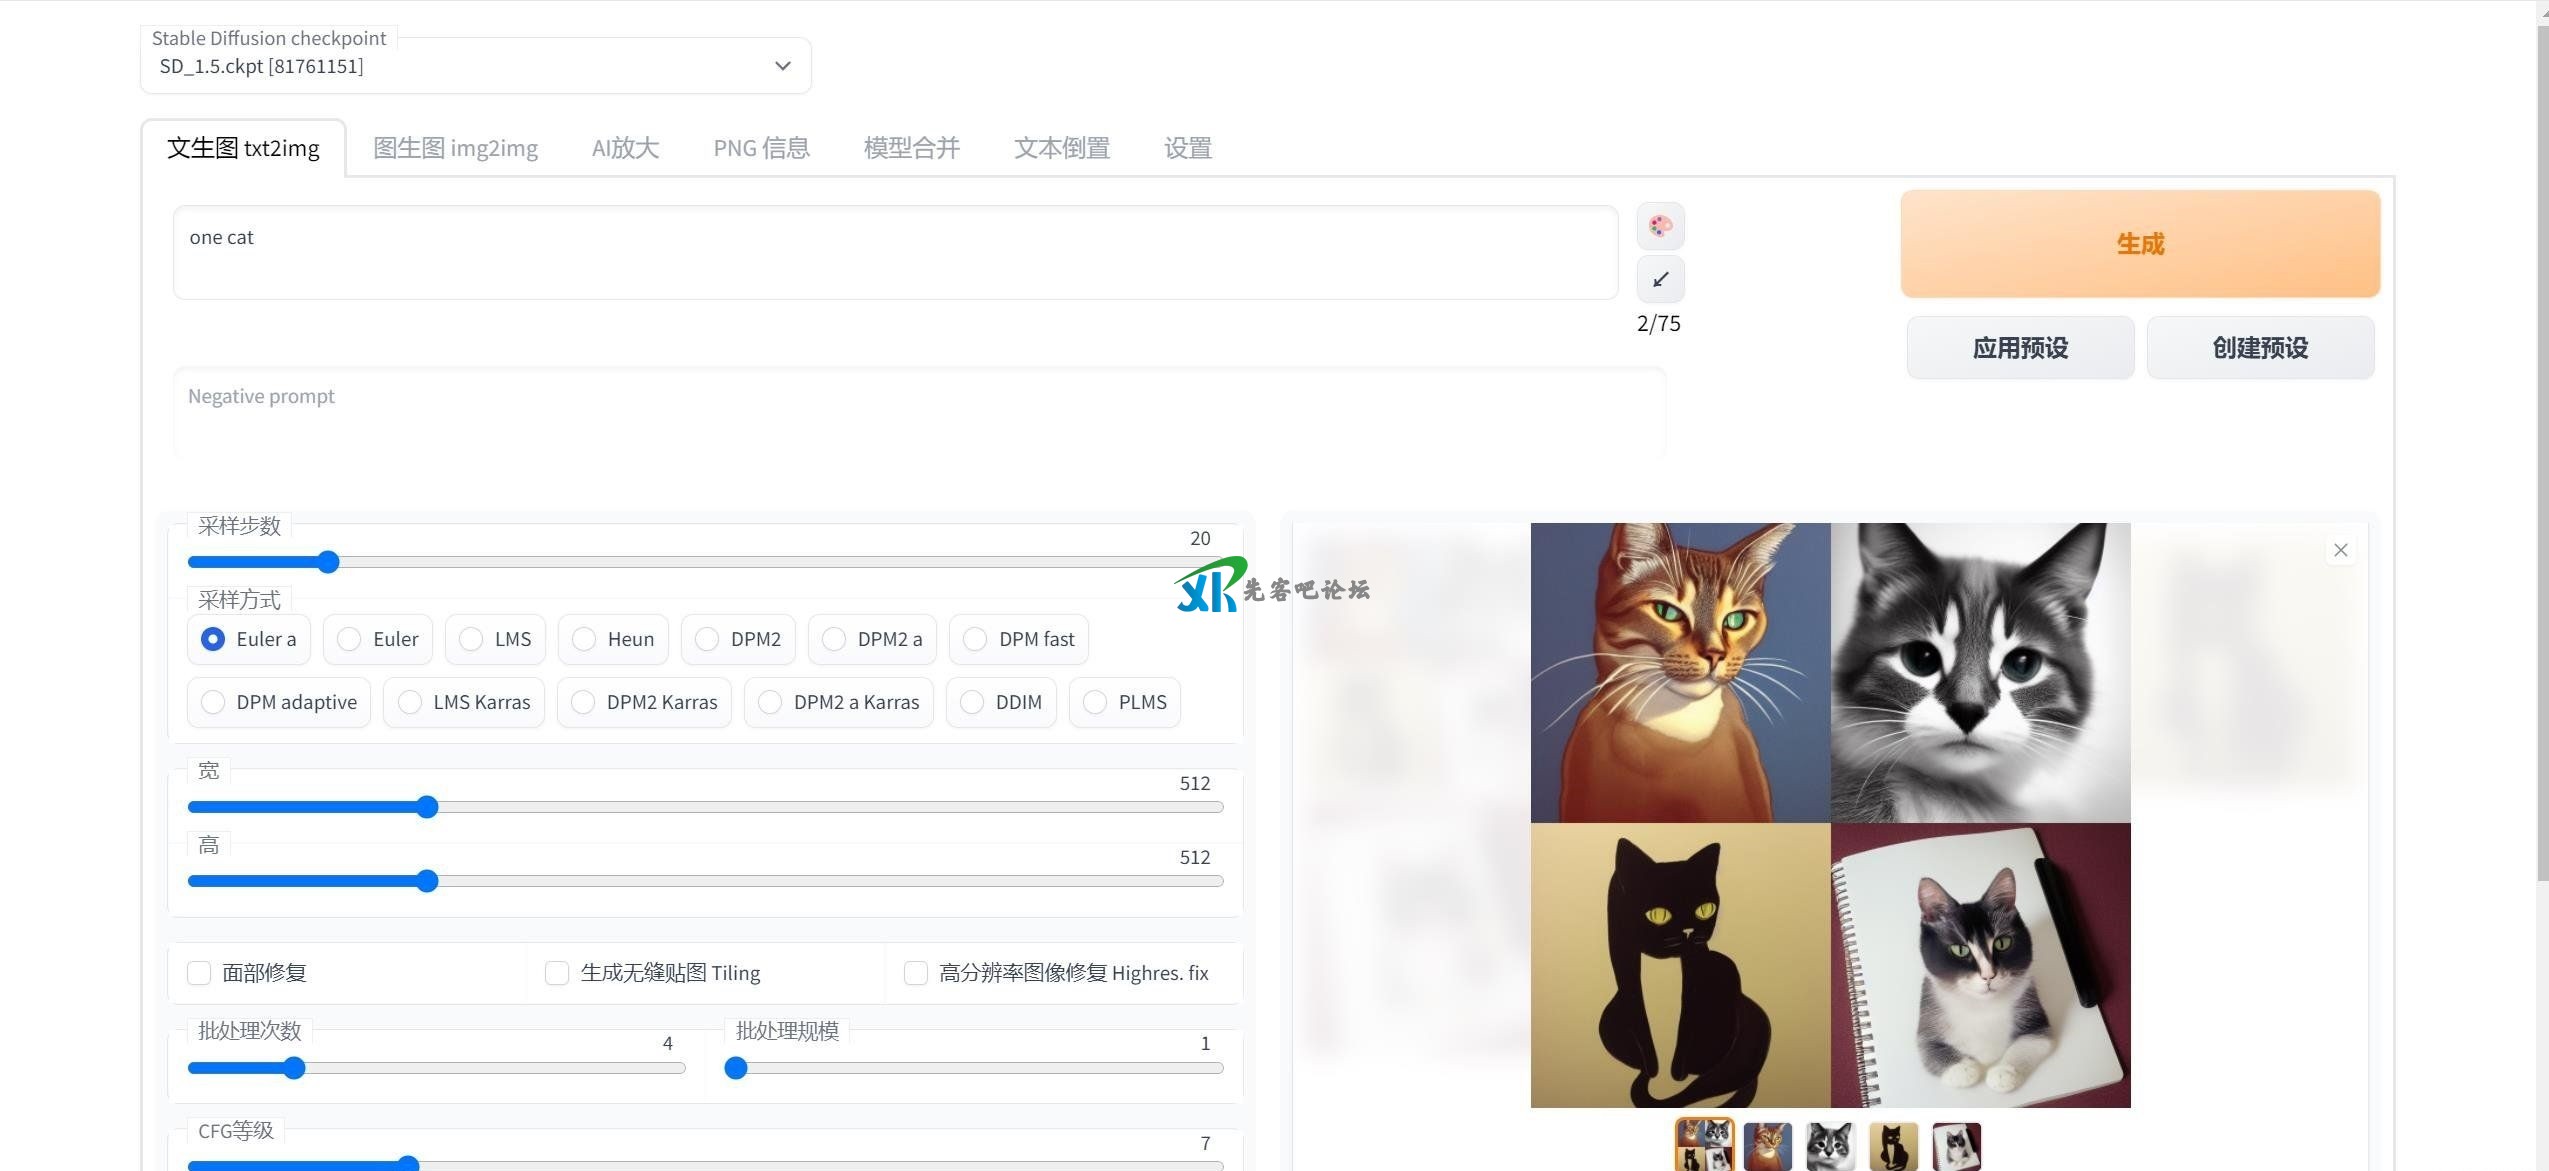Open the black cat thumbnail

coord(1893,1146)
